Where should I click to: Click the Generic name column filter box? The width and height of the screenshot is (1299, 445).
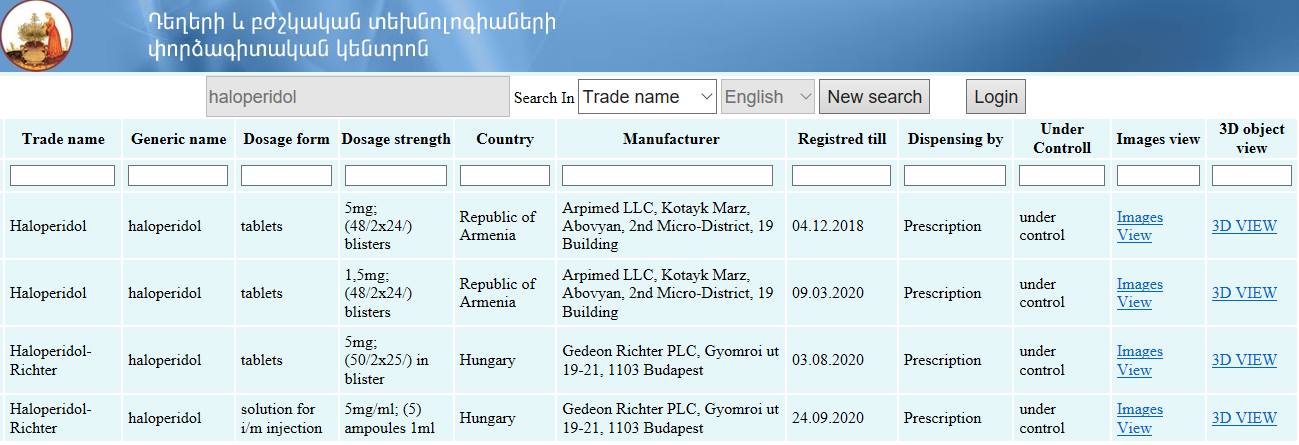pos(178,176)
